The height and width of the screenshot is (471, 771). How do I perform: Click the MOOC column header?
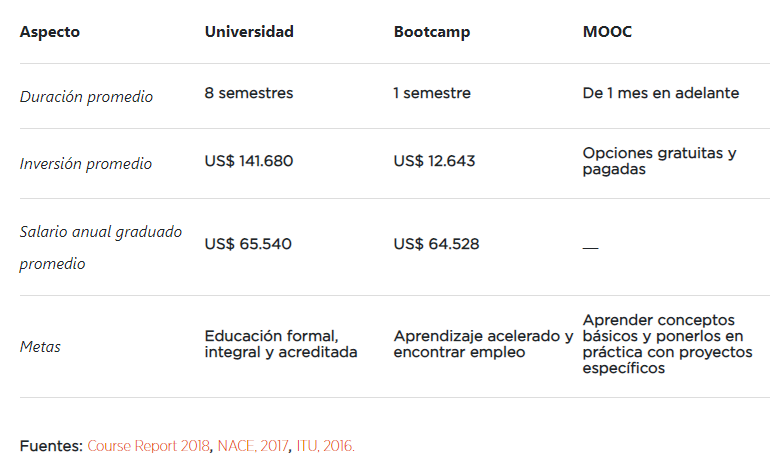607,32
